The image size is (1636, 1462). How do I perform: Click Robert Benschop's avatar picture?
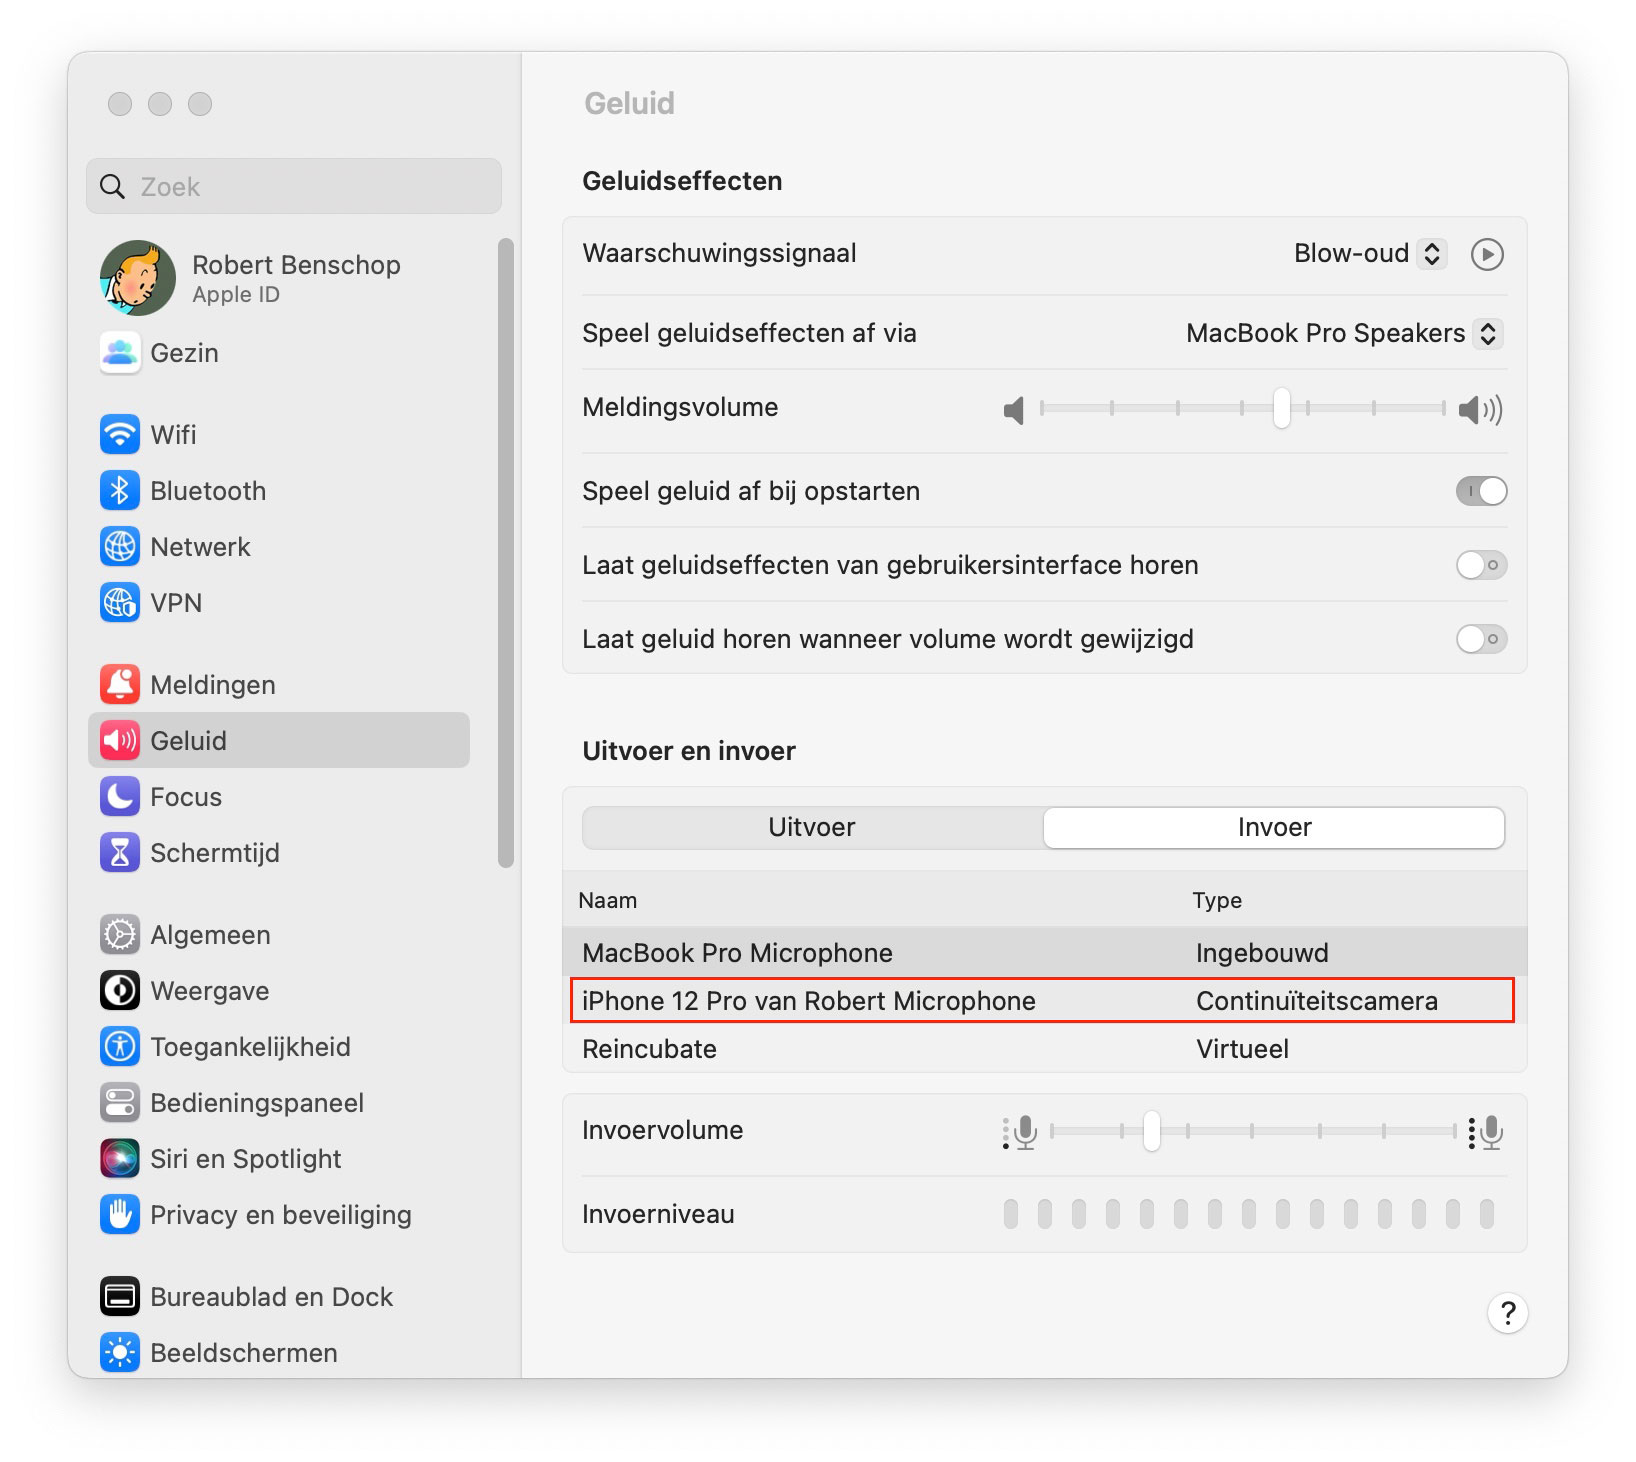(x=138, y=278)
